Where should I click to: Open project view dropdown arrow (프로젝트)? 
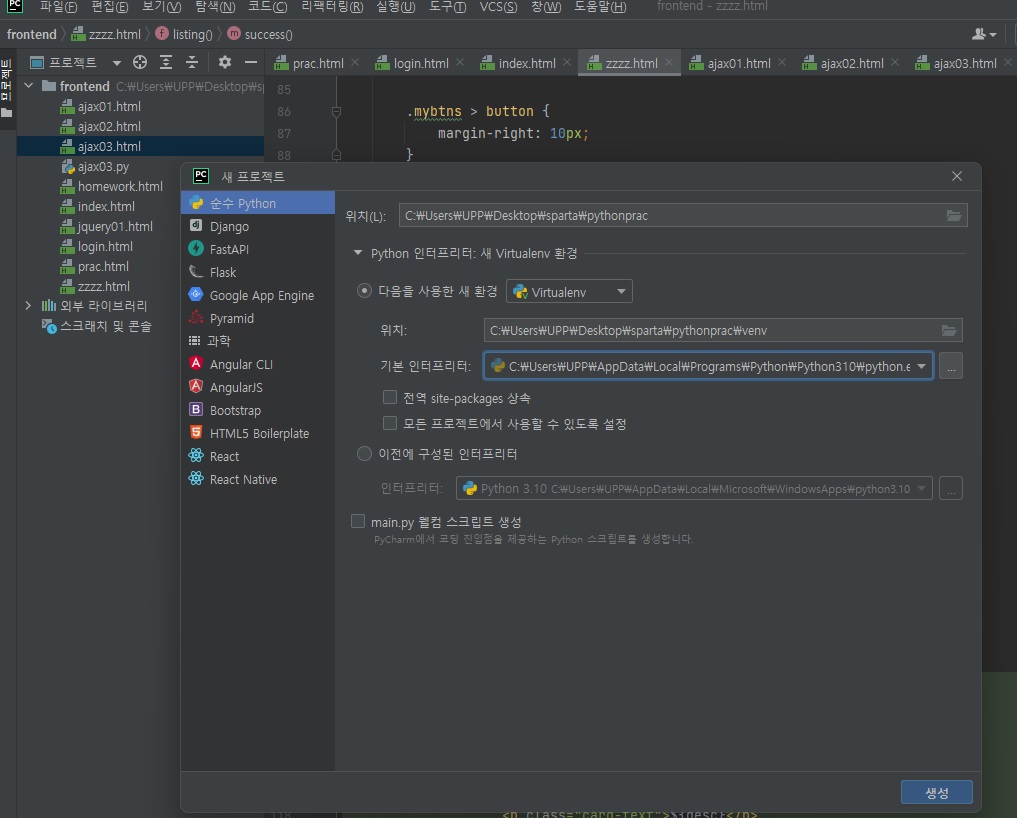click(117, 63)
